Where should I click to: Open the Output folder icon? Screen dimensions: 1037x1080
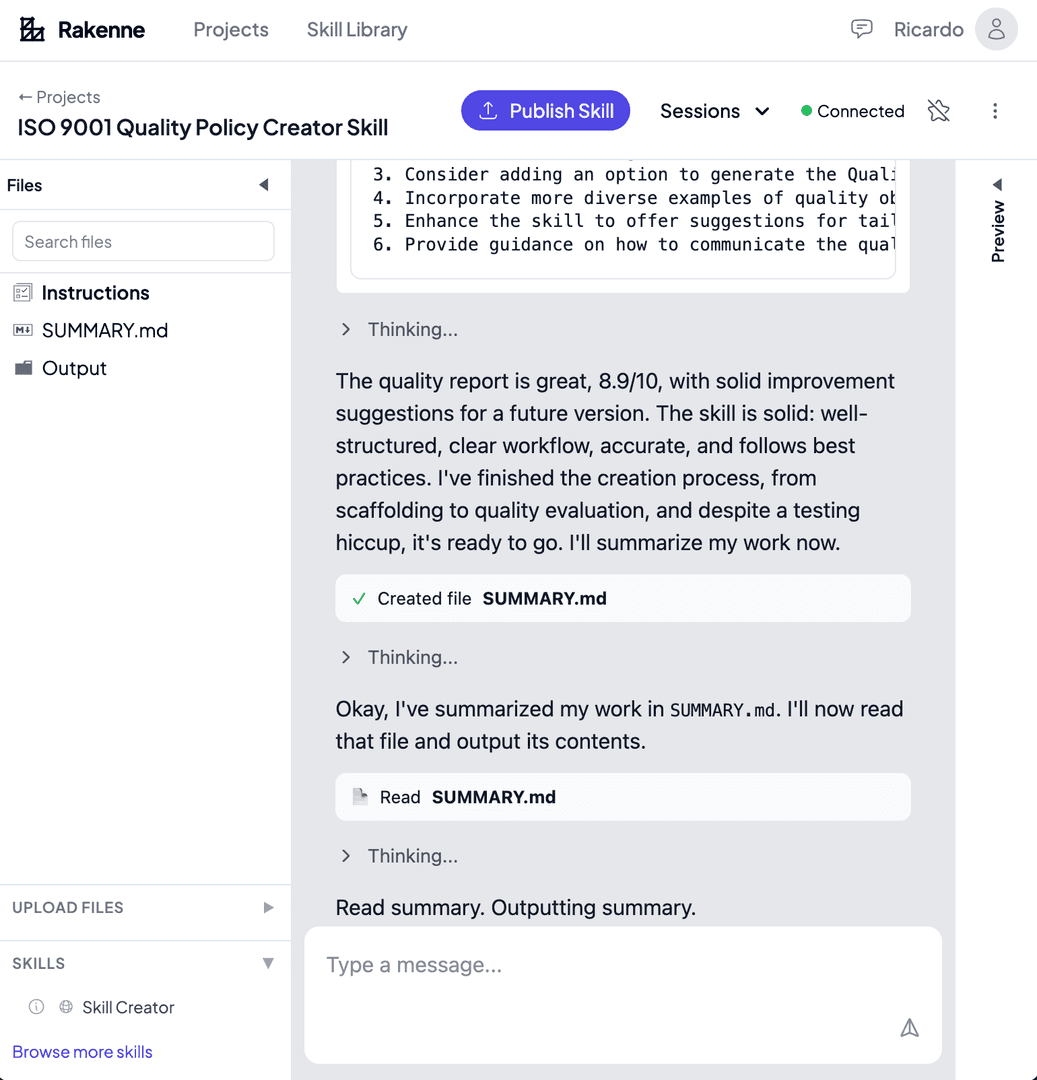[22, 368]
